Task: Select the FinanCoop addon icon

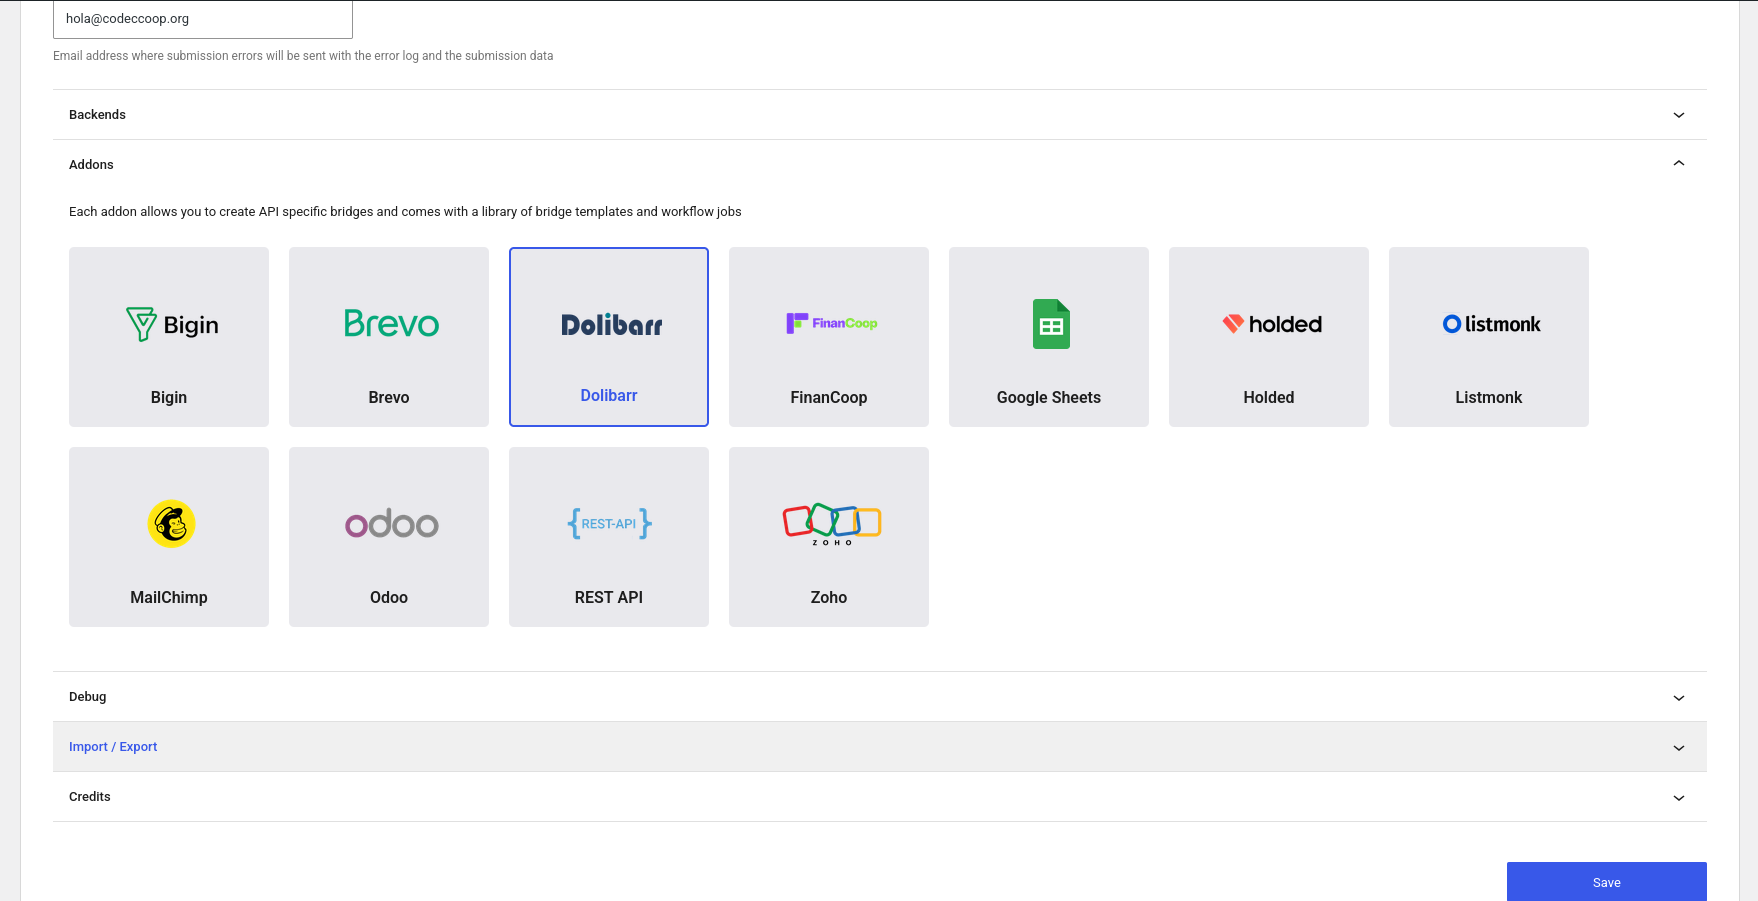Action: pyautogui.click(x=828, y=324)
